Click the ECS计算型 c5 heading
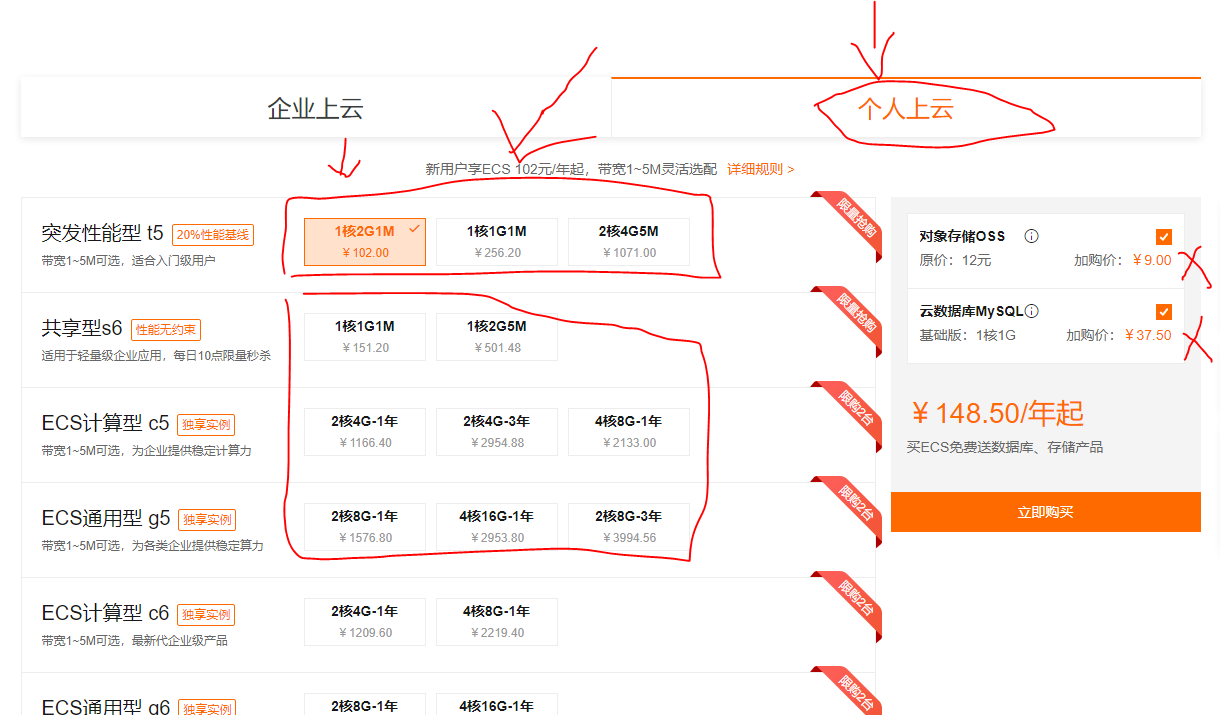 (x=105, y=423)
